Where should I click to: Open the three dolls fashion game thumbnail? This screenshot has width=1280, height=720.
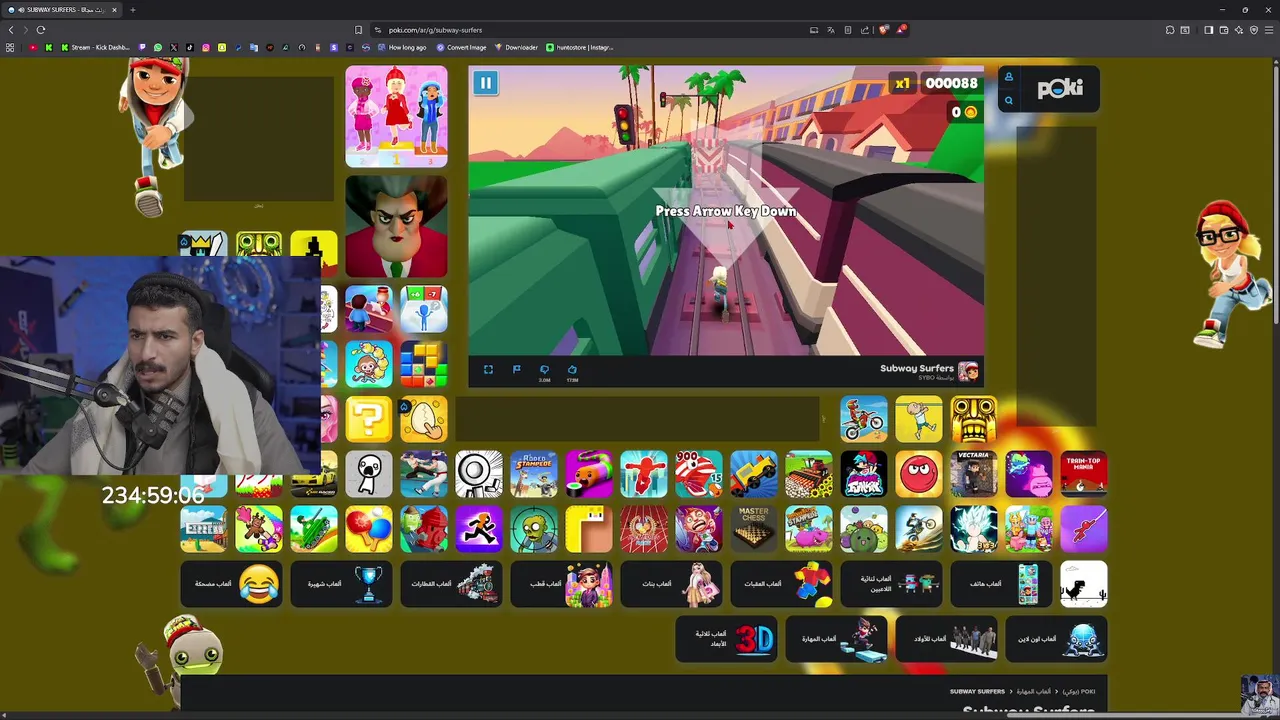click(x=396, y=117)
